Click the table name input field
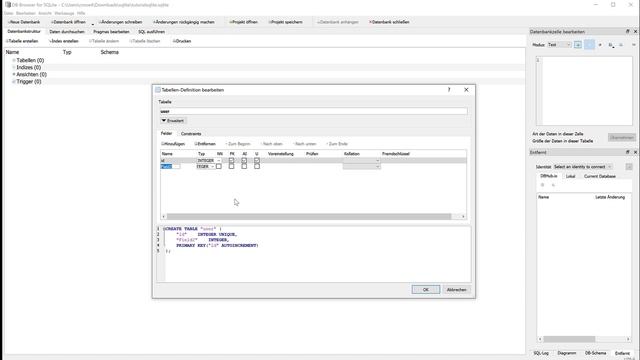This screenshot has width=640, height=360. coord(313,111)
